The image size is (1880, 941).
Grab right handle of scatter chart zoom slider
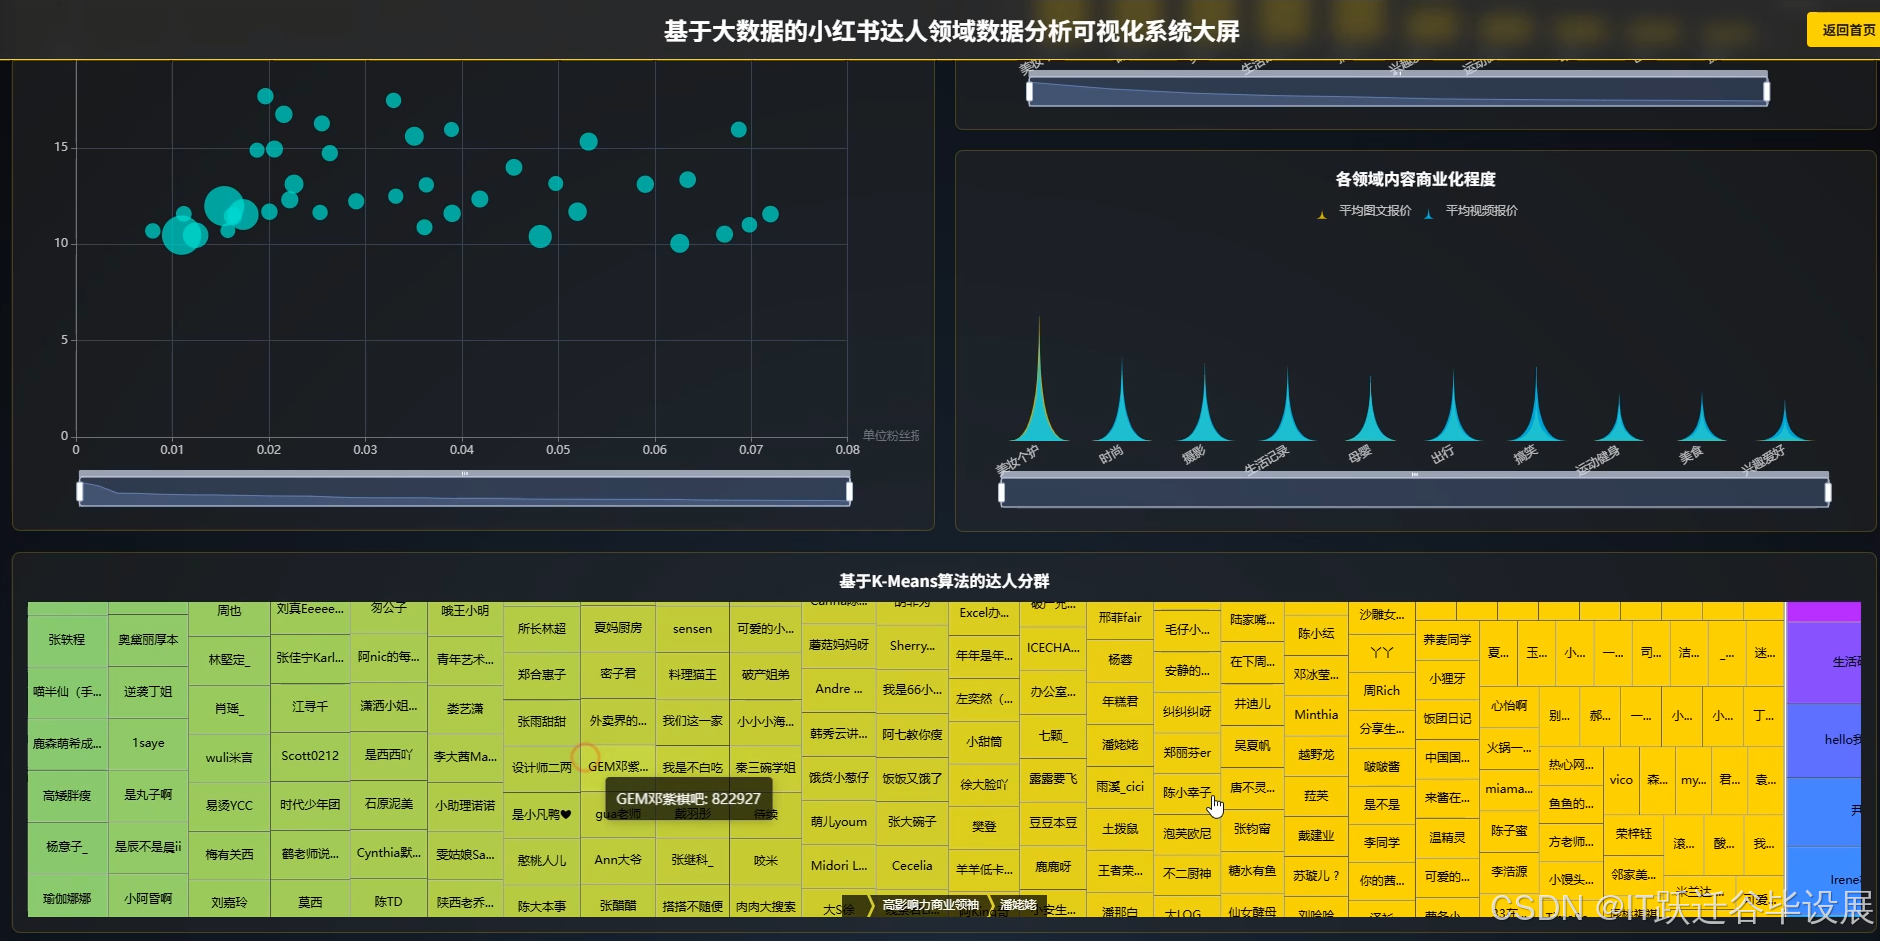[x=849, y=491]
